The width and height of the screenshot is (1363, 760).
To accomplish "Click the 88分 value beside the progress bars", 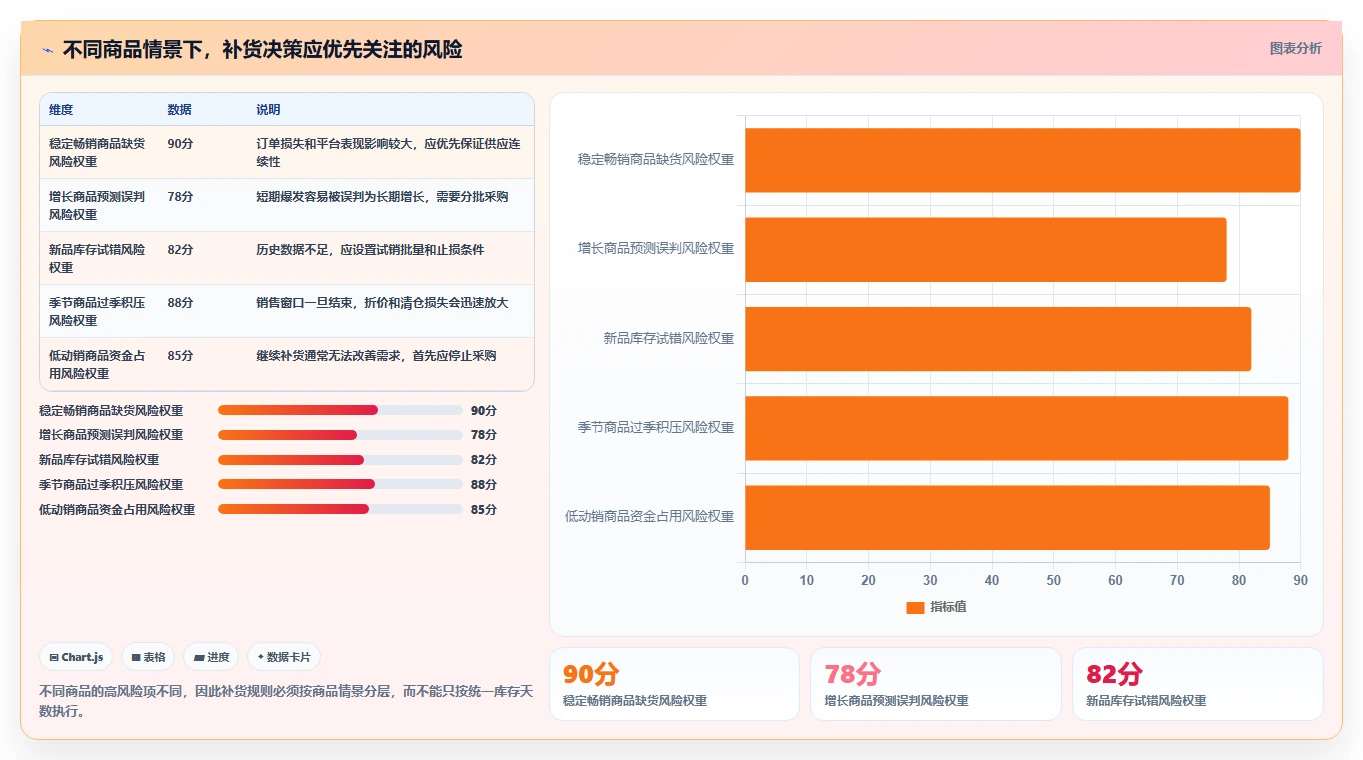I will (x=484, y=484).
